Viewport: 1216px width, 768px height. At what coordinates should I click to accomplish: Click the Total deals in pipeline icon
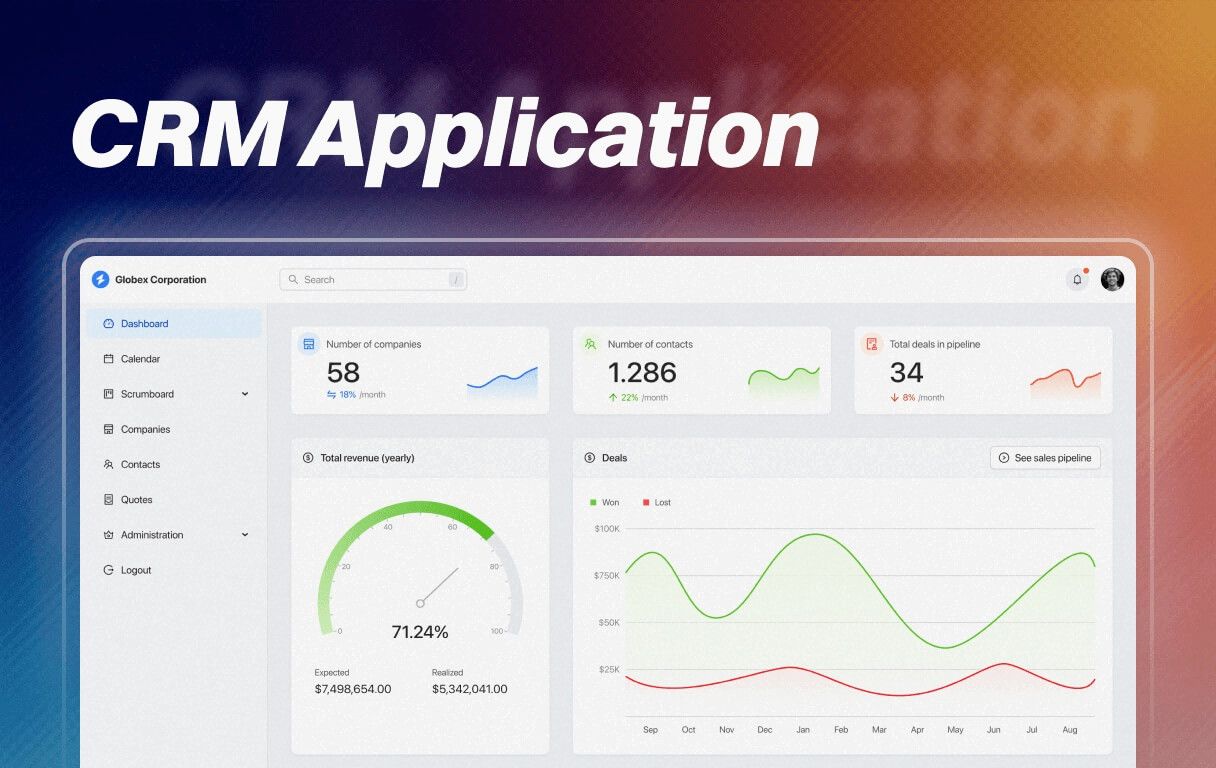872,344
